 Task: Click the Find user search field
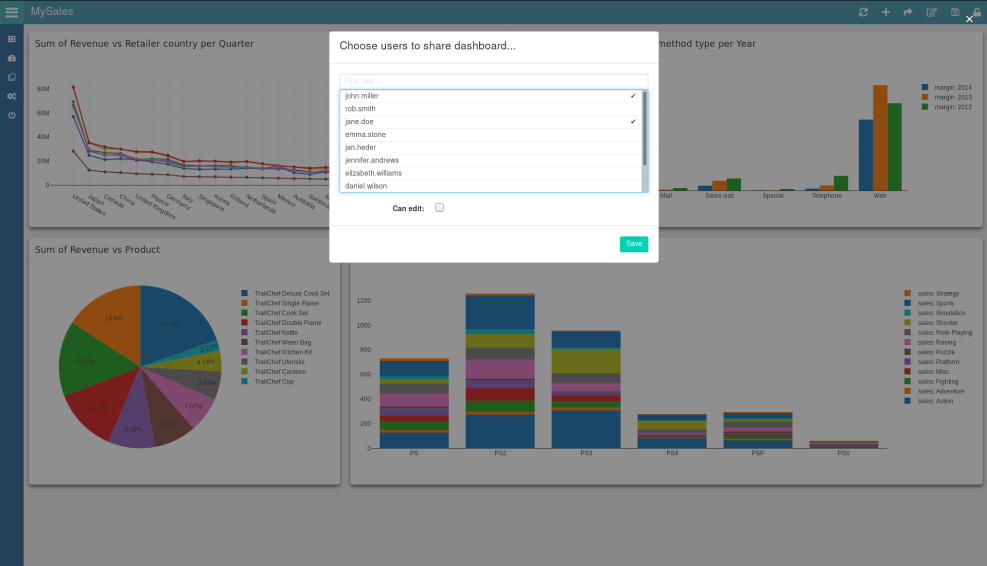pyautogui.click(x=493, y=81)
